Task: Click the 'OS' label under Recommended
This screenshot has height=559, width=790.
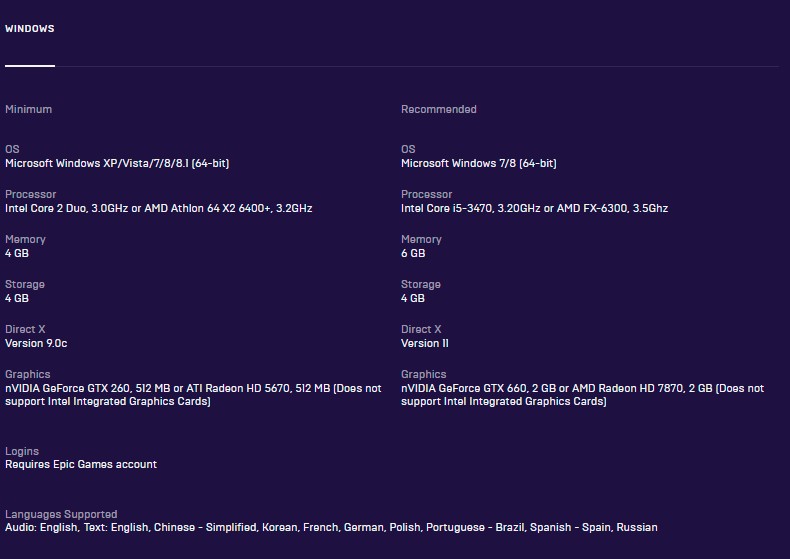Action: tap(408, 149)
